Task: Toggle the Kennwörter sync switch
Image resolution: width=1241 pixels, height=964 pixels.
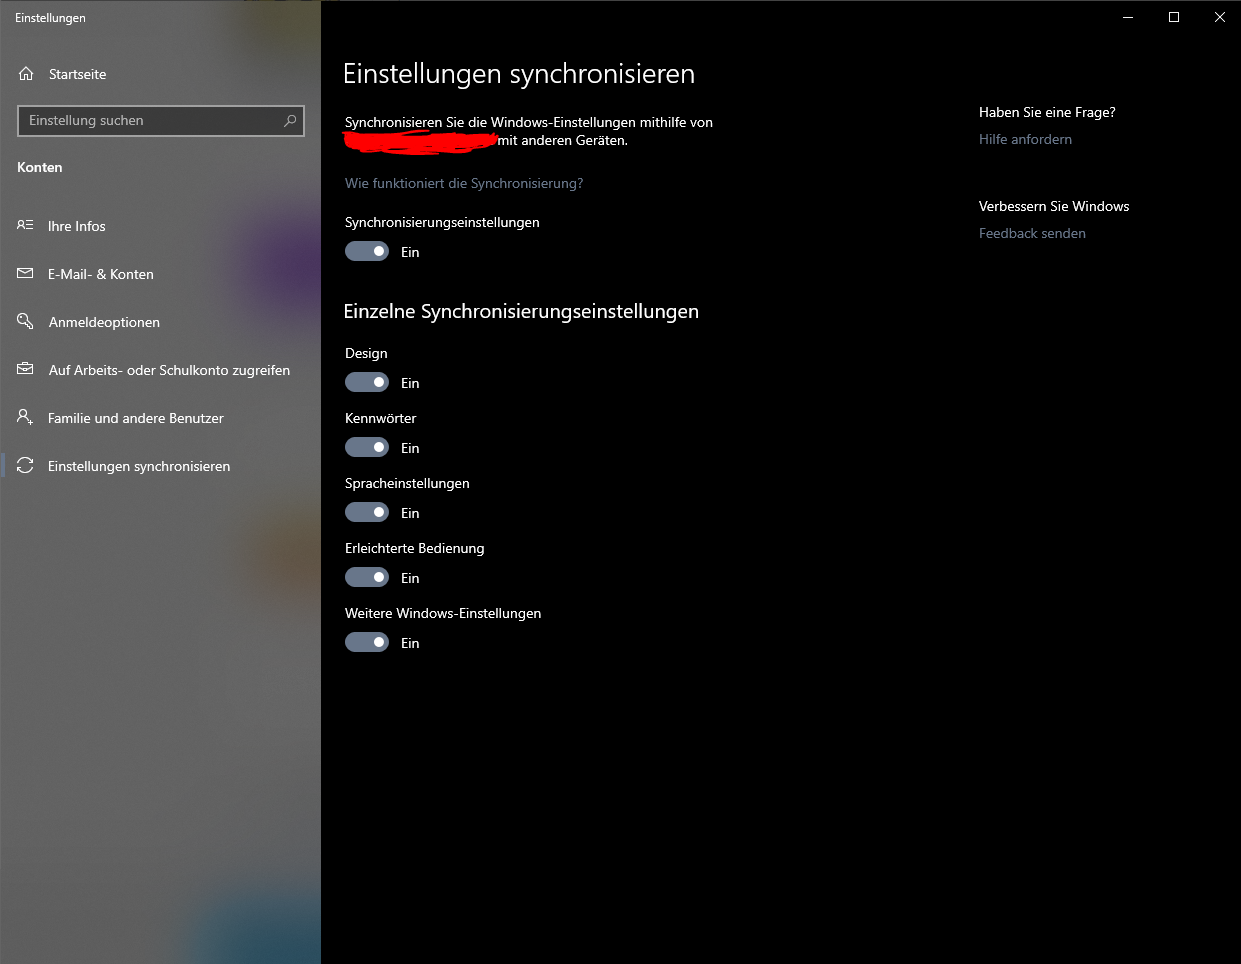Action: point(367,447)
